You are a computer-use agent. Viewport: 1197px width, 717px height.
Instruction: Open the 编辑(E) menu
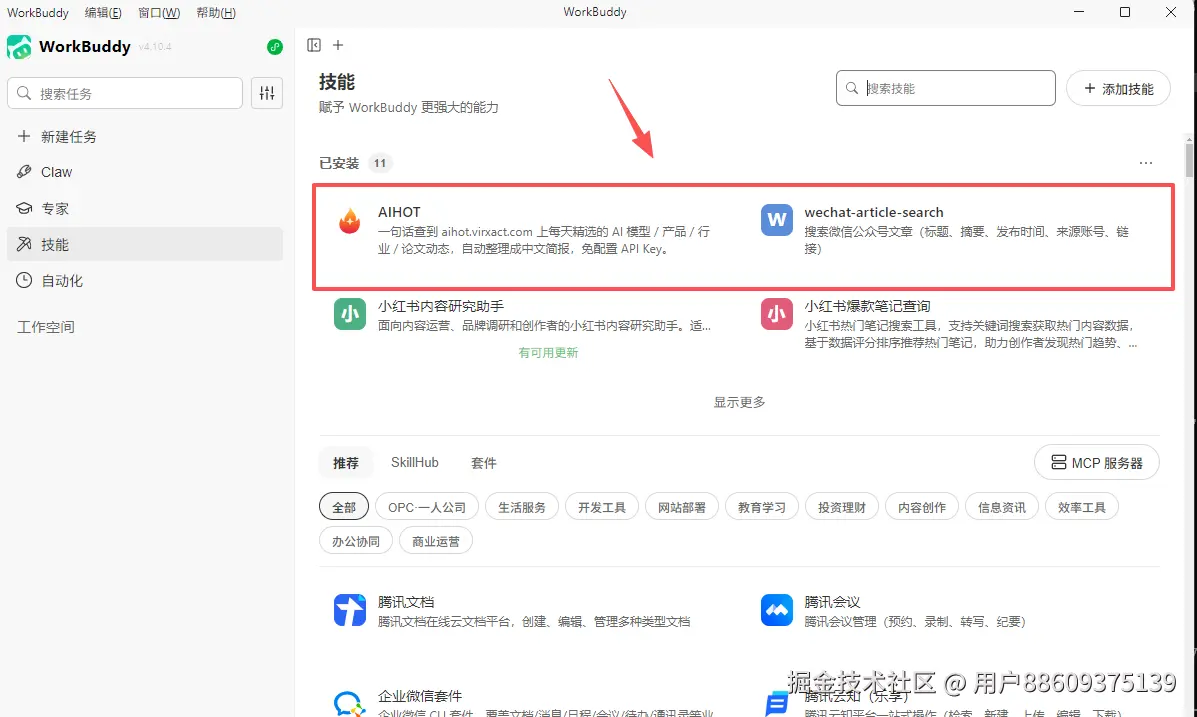pos(103,12)
